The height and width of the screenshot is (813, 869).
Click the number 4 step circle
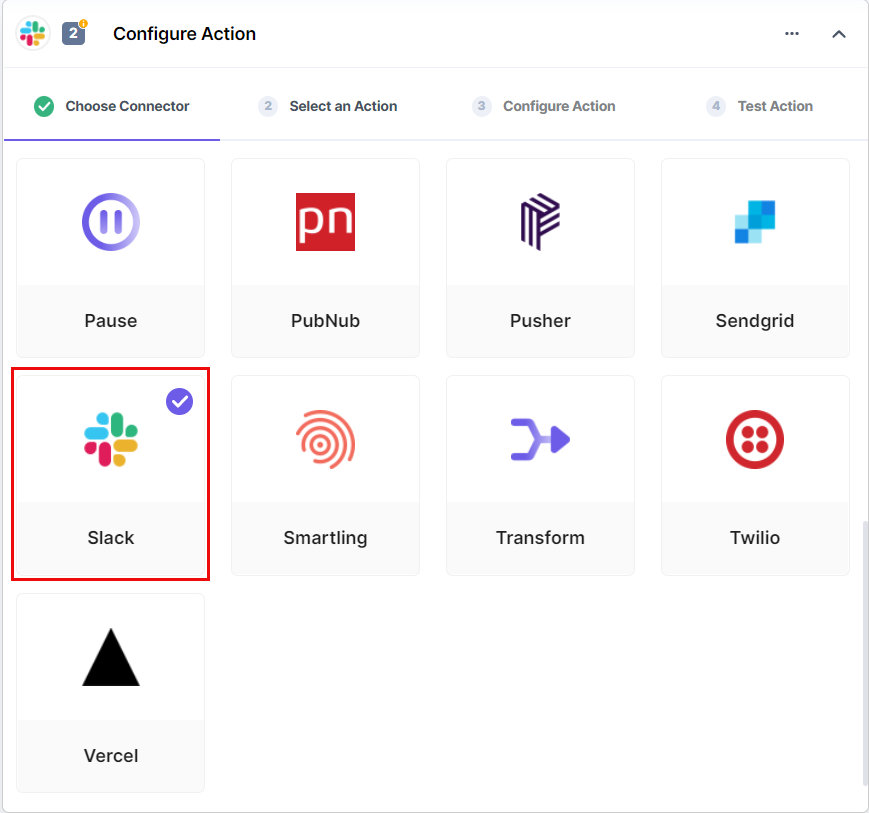(715, 106)
